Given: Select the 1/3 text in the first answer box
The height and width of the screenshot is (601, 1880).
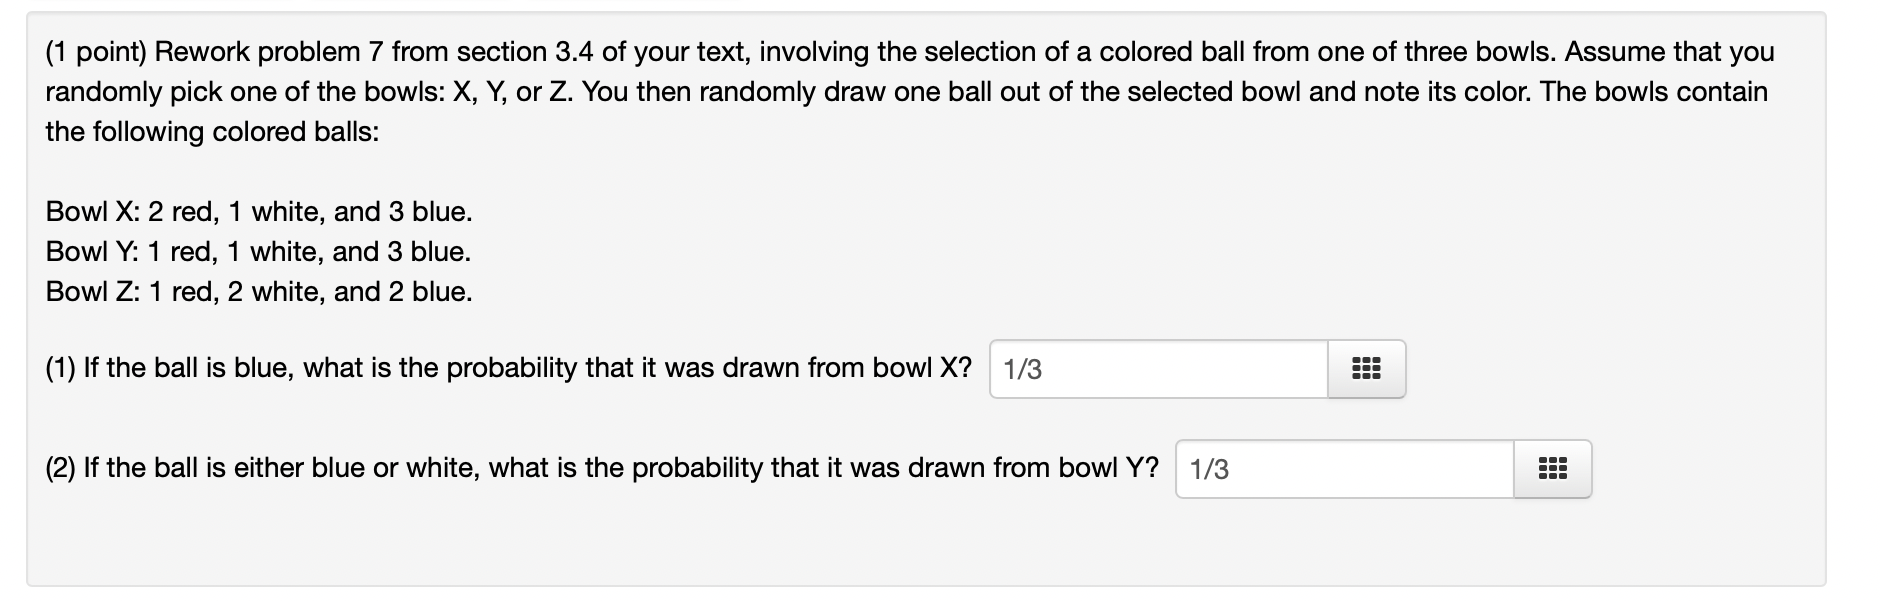Looking at the screenshot, I should coord(1020,369).
